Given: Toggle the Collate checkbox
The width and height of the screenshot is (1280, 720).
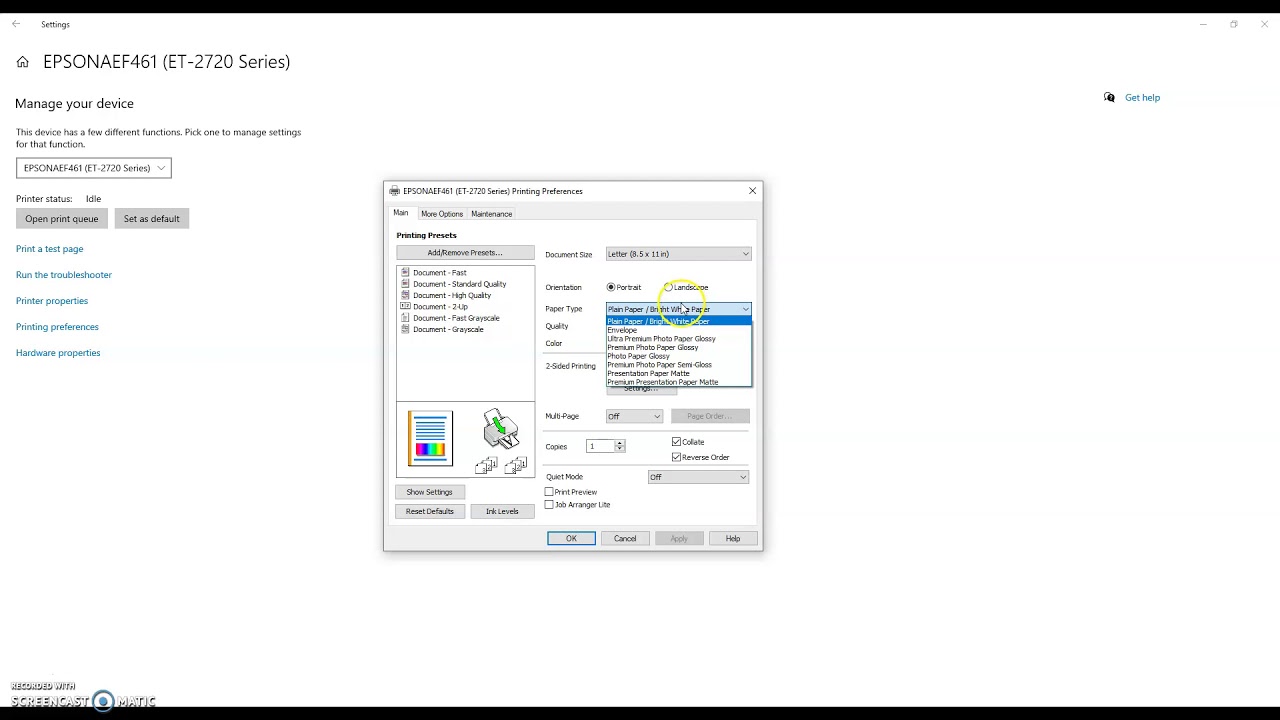Looking at the screenshot, I should tap(677, 442).
